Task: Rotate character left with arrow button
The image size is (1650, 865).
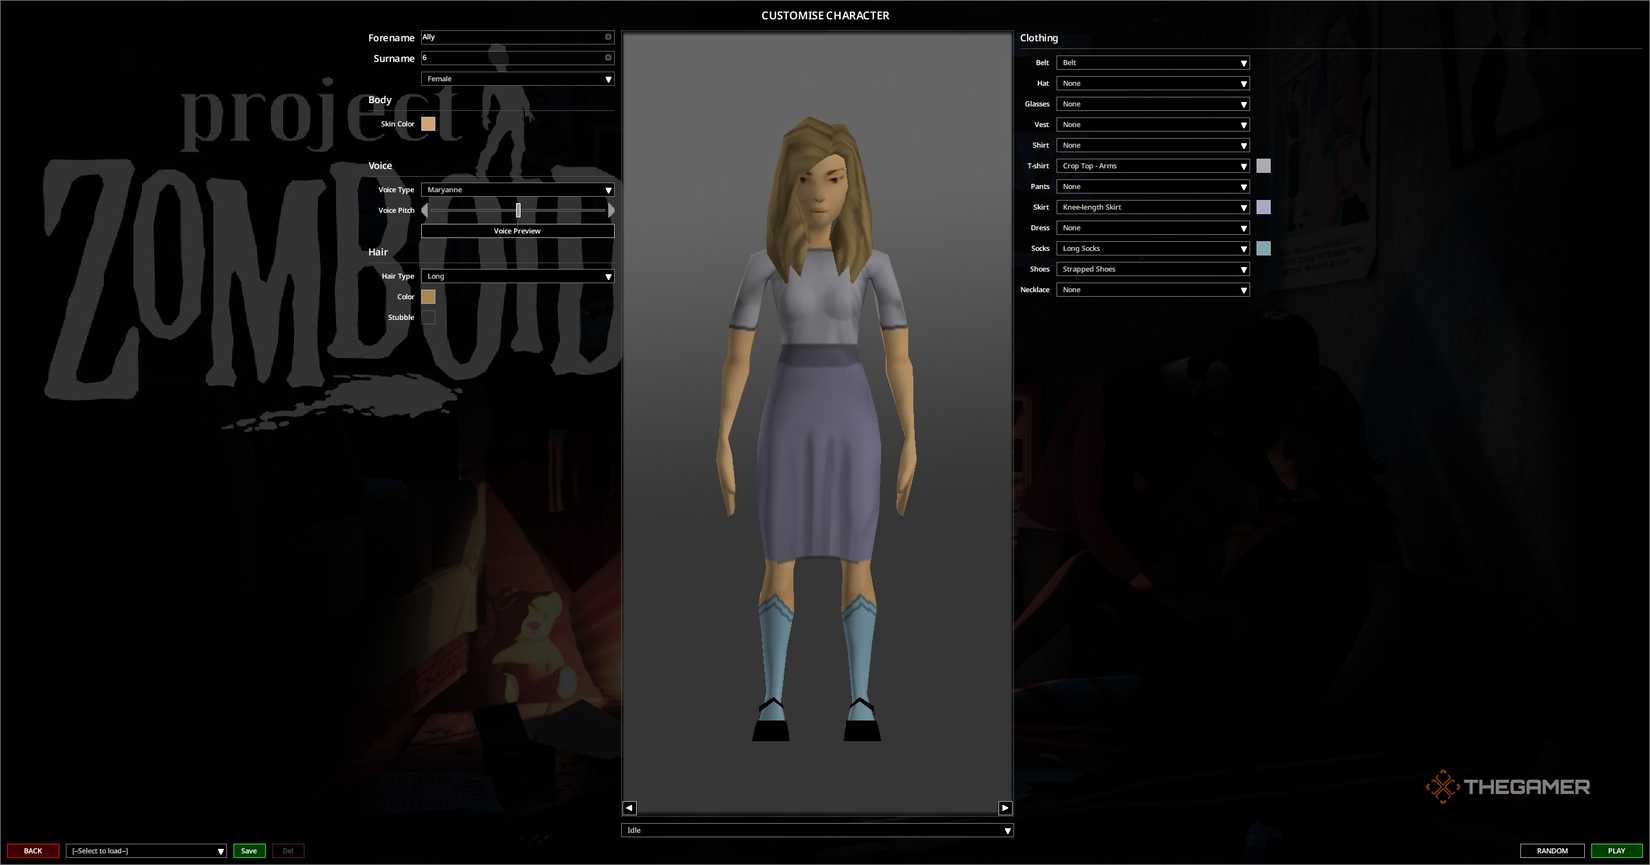Action: point(629,808)
